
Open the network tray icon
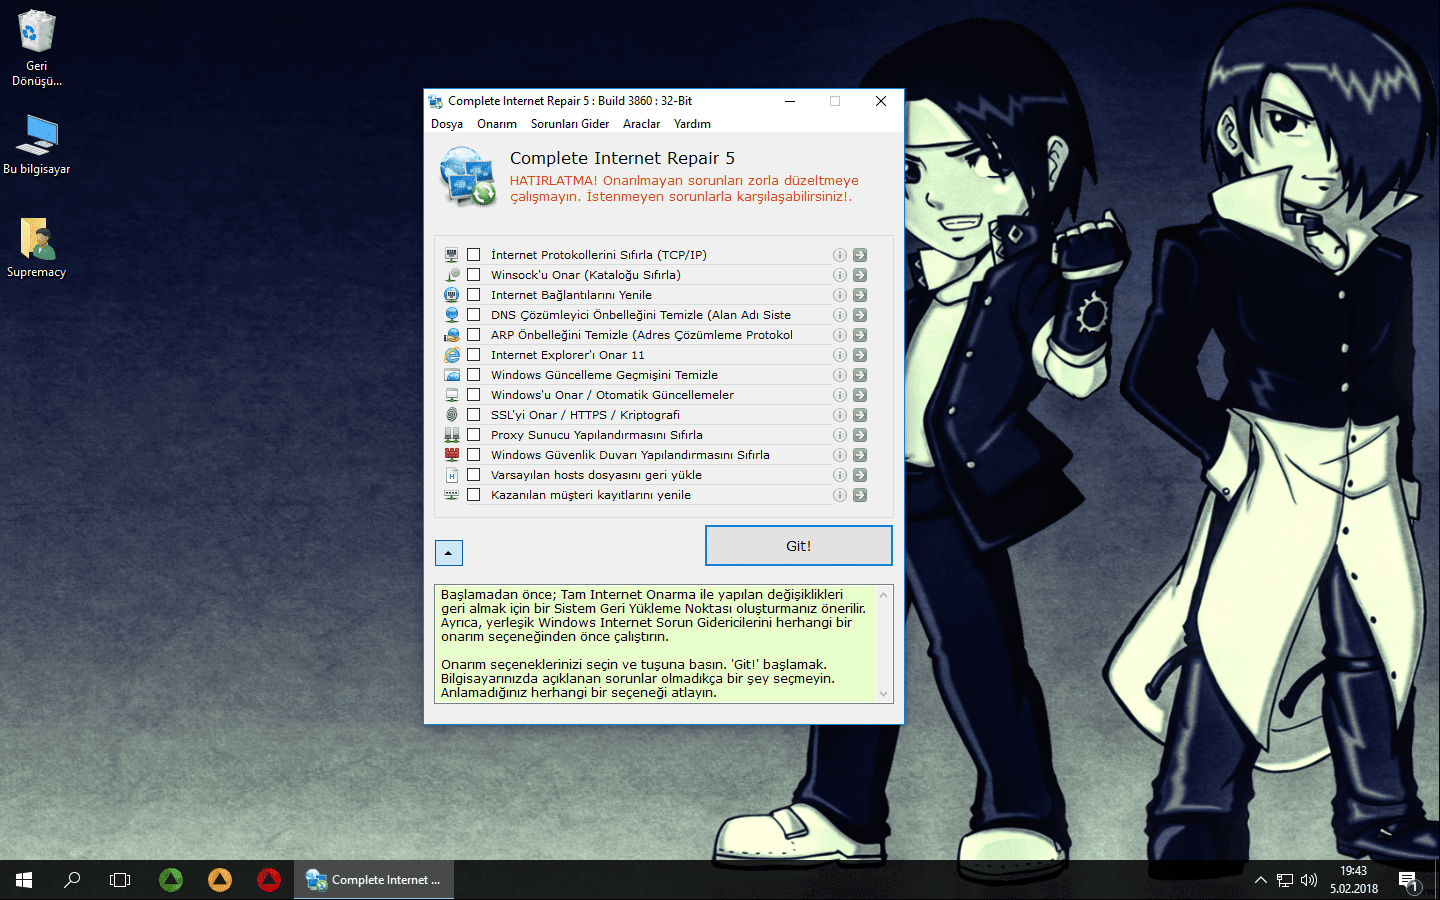[x=1285, y=880]
